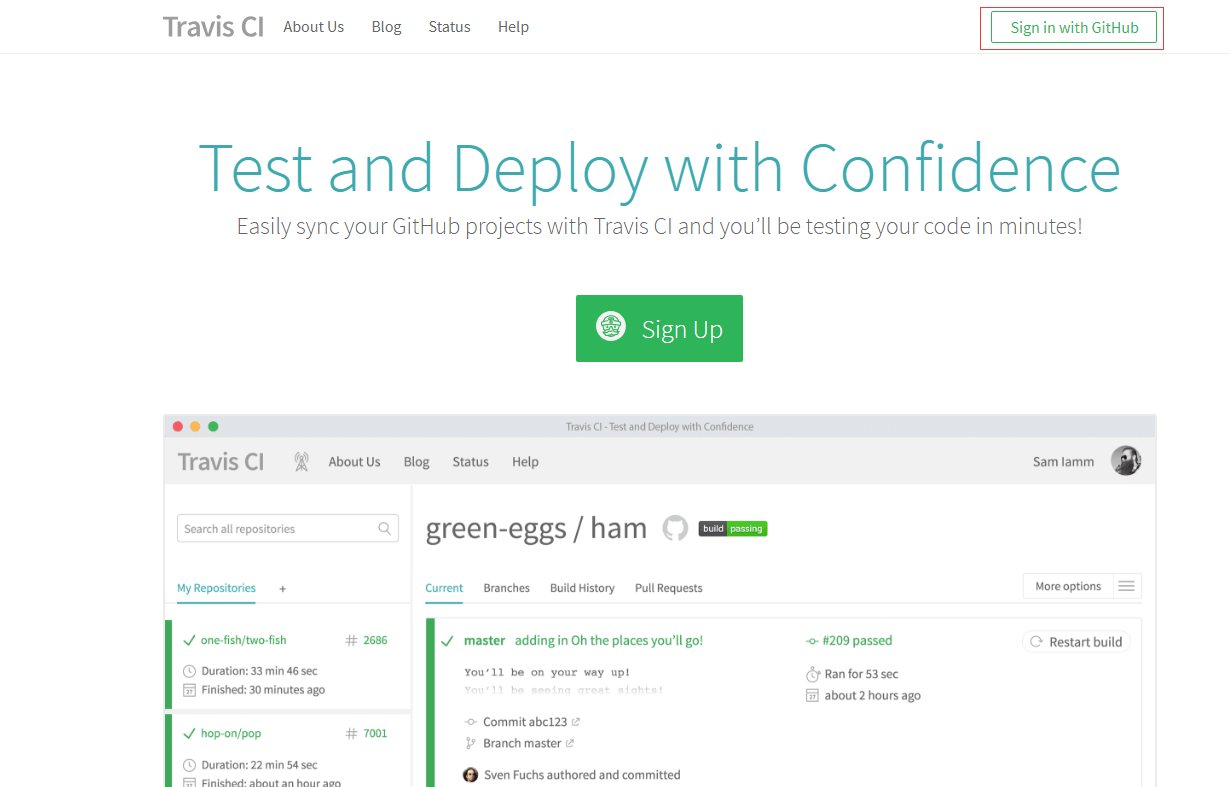This screenshot has width=1230, height=787.
Task: Click the green maximize dot in the preview window
Action: coord(213,426)
